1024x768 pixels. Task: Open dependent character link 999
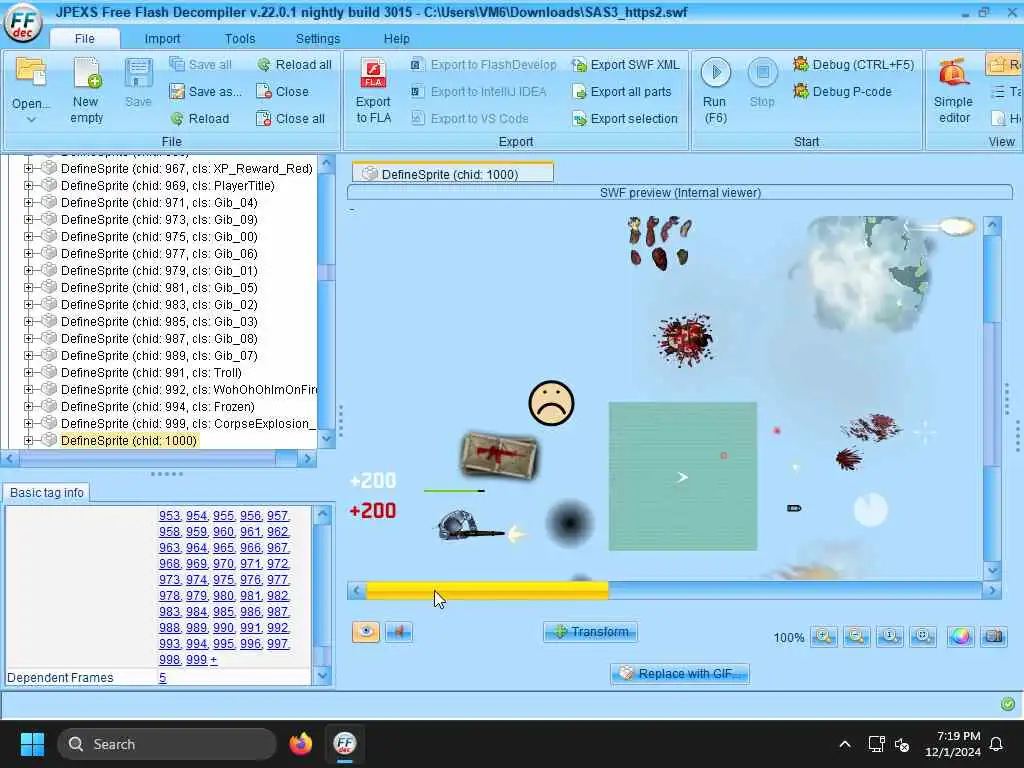click(197, 660)
